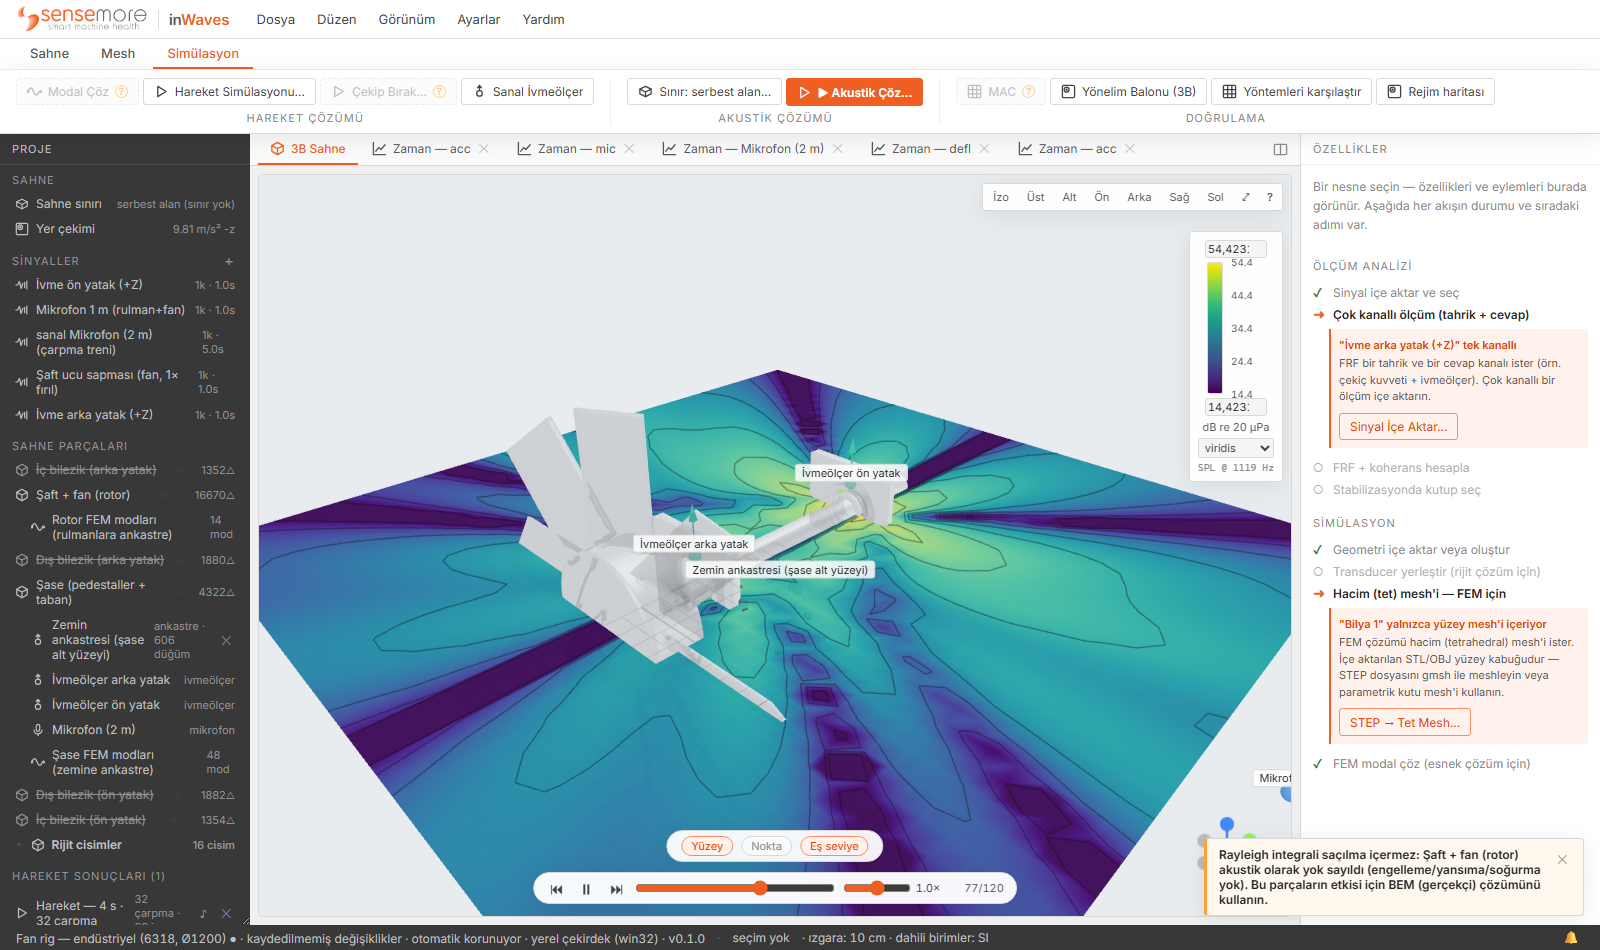Open the Rejim haritası tool
Viewport: 1600px width, 950px height.
1435,92
